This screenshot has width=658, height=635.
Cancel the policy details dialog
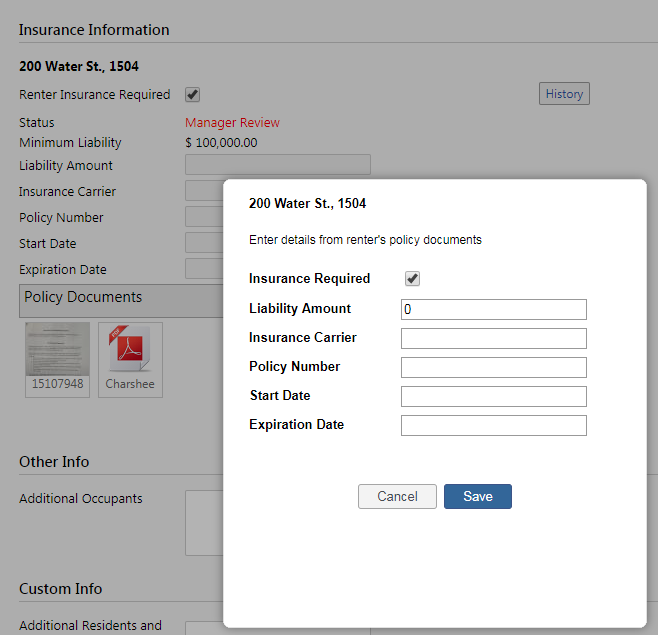[x=397, y=497]
